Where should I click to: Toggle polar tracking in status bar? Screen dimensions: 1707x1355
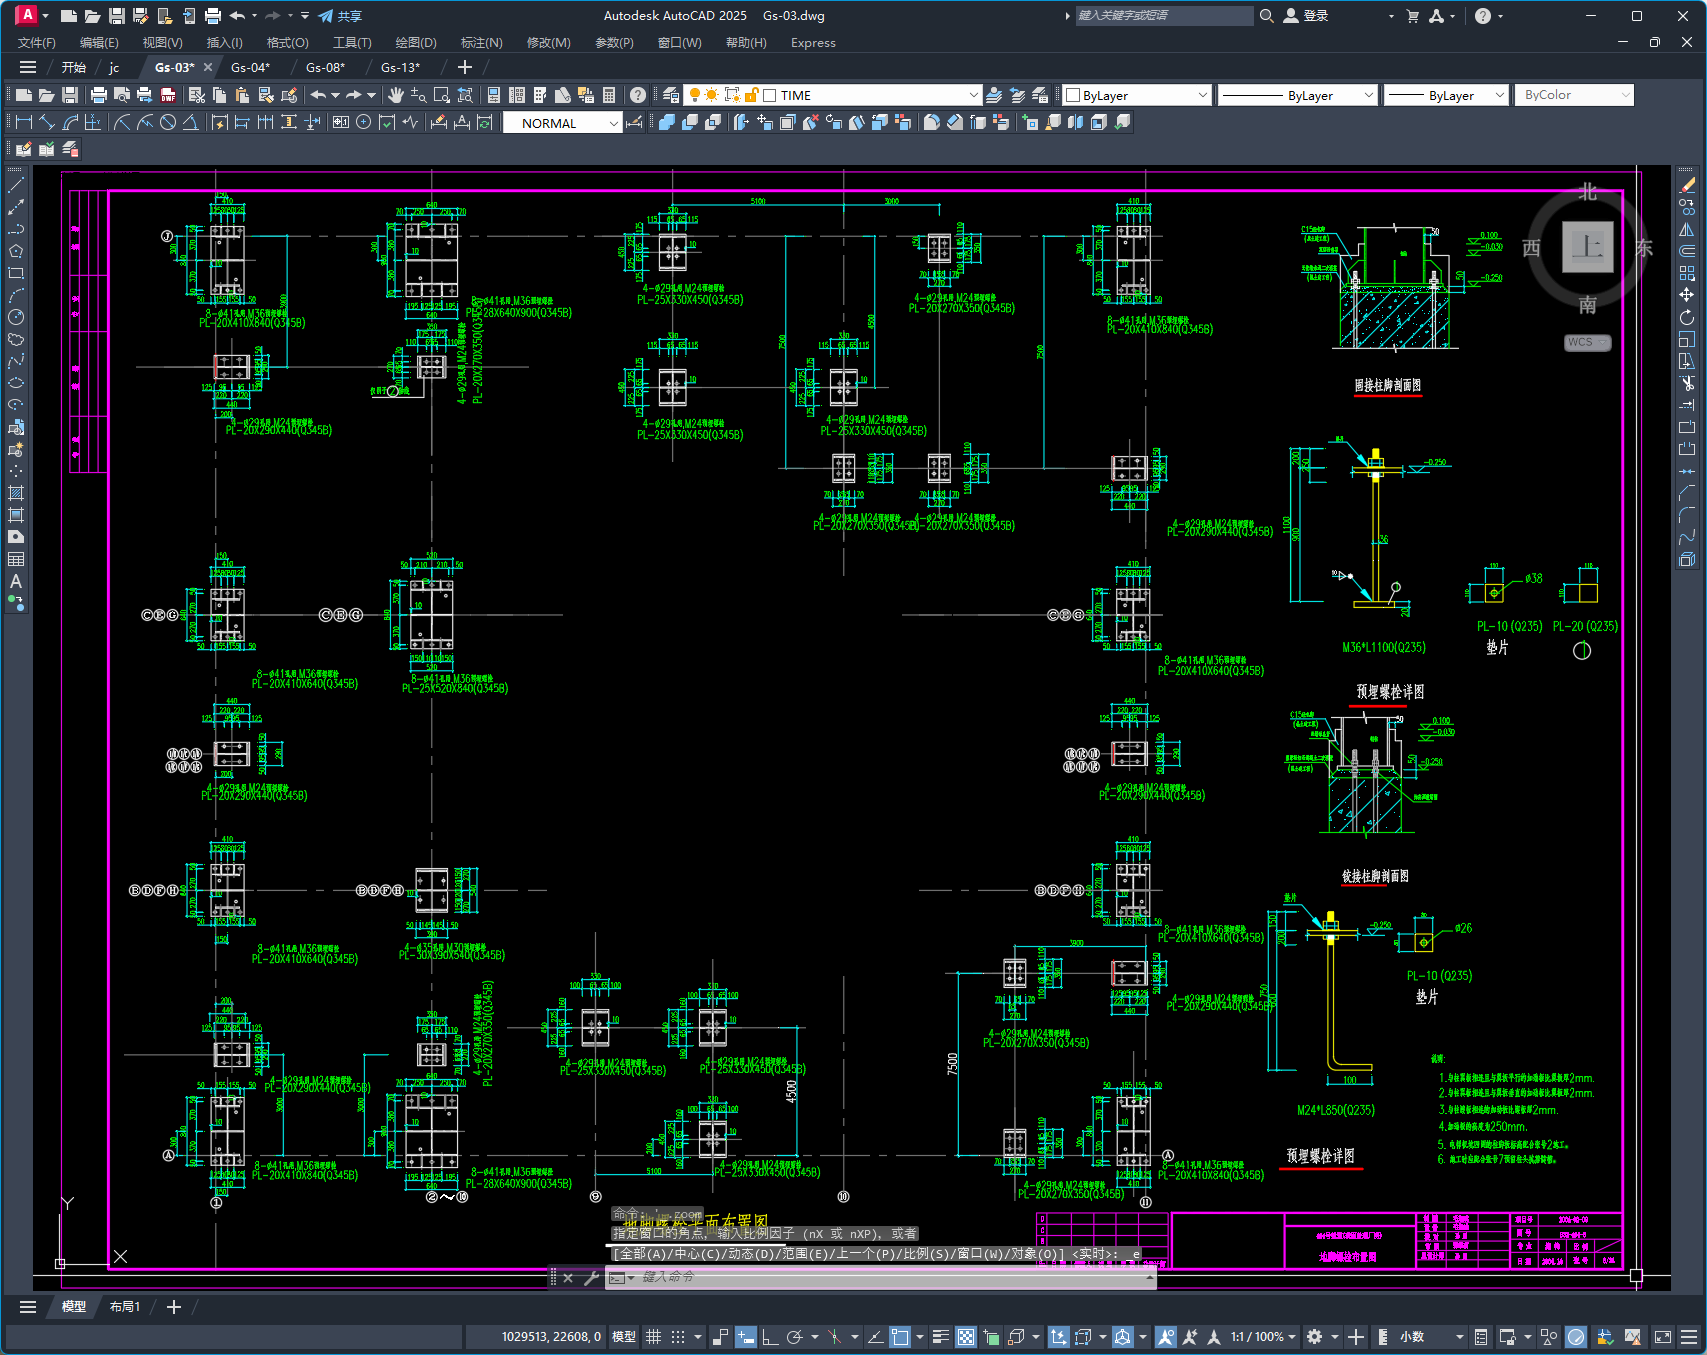(x=795, y=1337)
